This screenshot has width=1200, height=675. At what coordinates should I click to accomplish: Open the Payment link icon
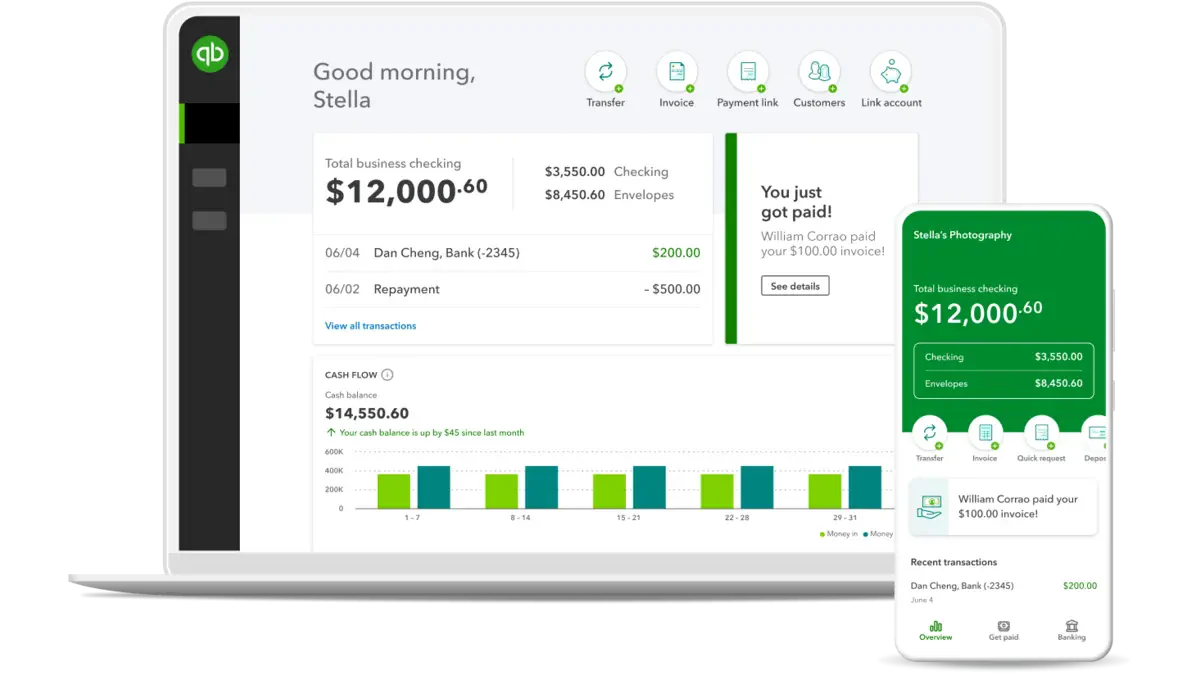tap(747, 72)
